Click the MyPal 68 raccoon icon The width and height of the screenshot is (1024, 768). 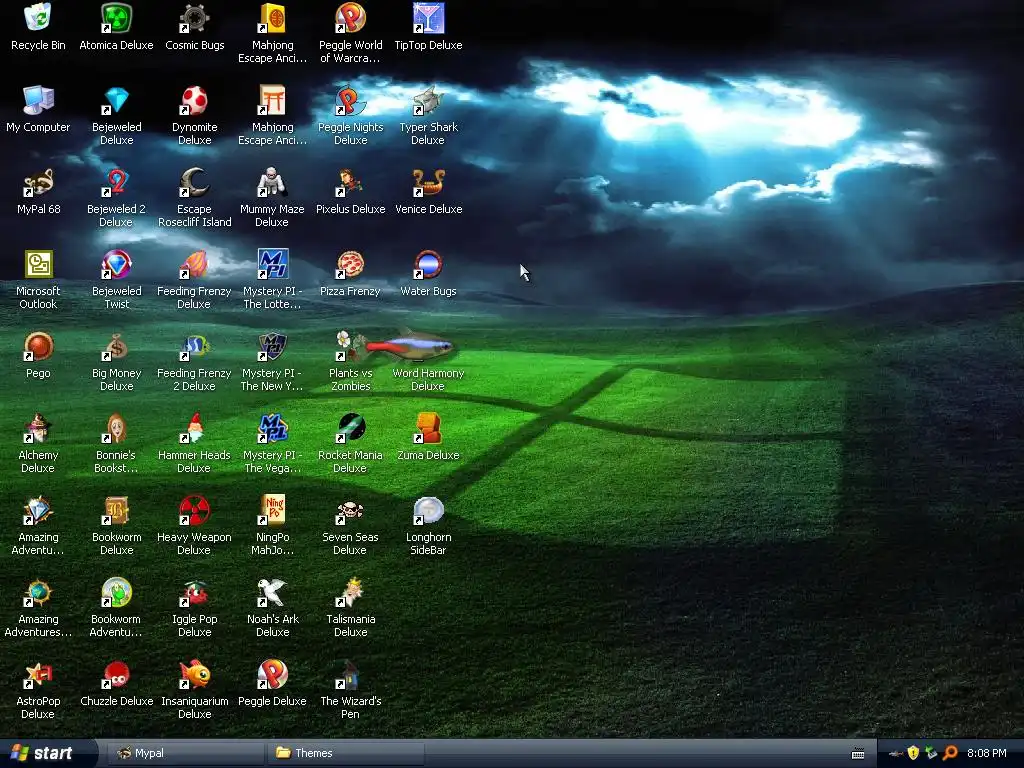pos(38,183)
